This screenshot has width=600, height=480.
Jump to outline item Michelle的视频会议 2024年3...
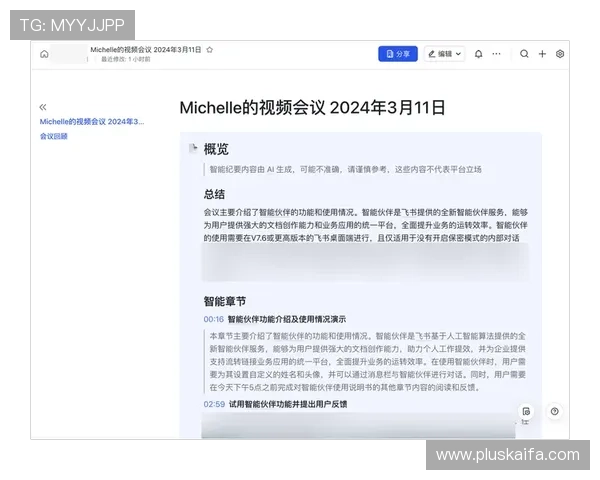92,122
